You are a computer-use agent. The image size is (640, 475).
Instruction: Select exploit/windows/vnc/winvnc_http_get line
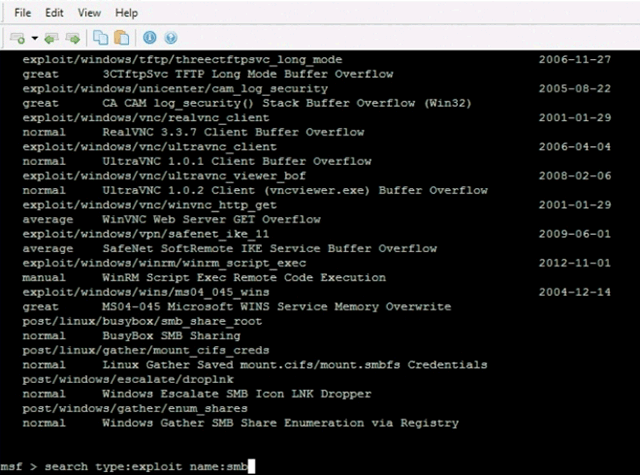coord(149,205)
